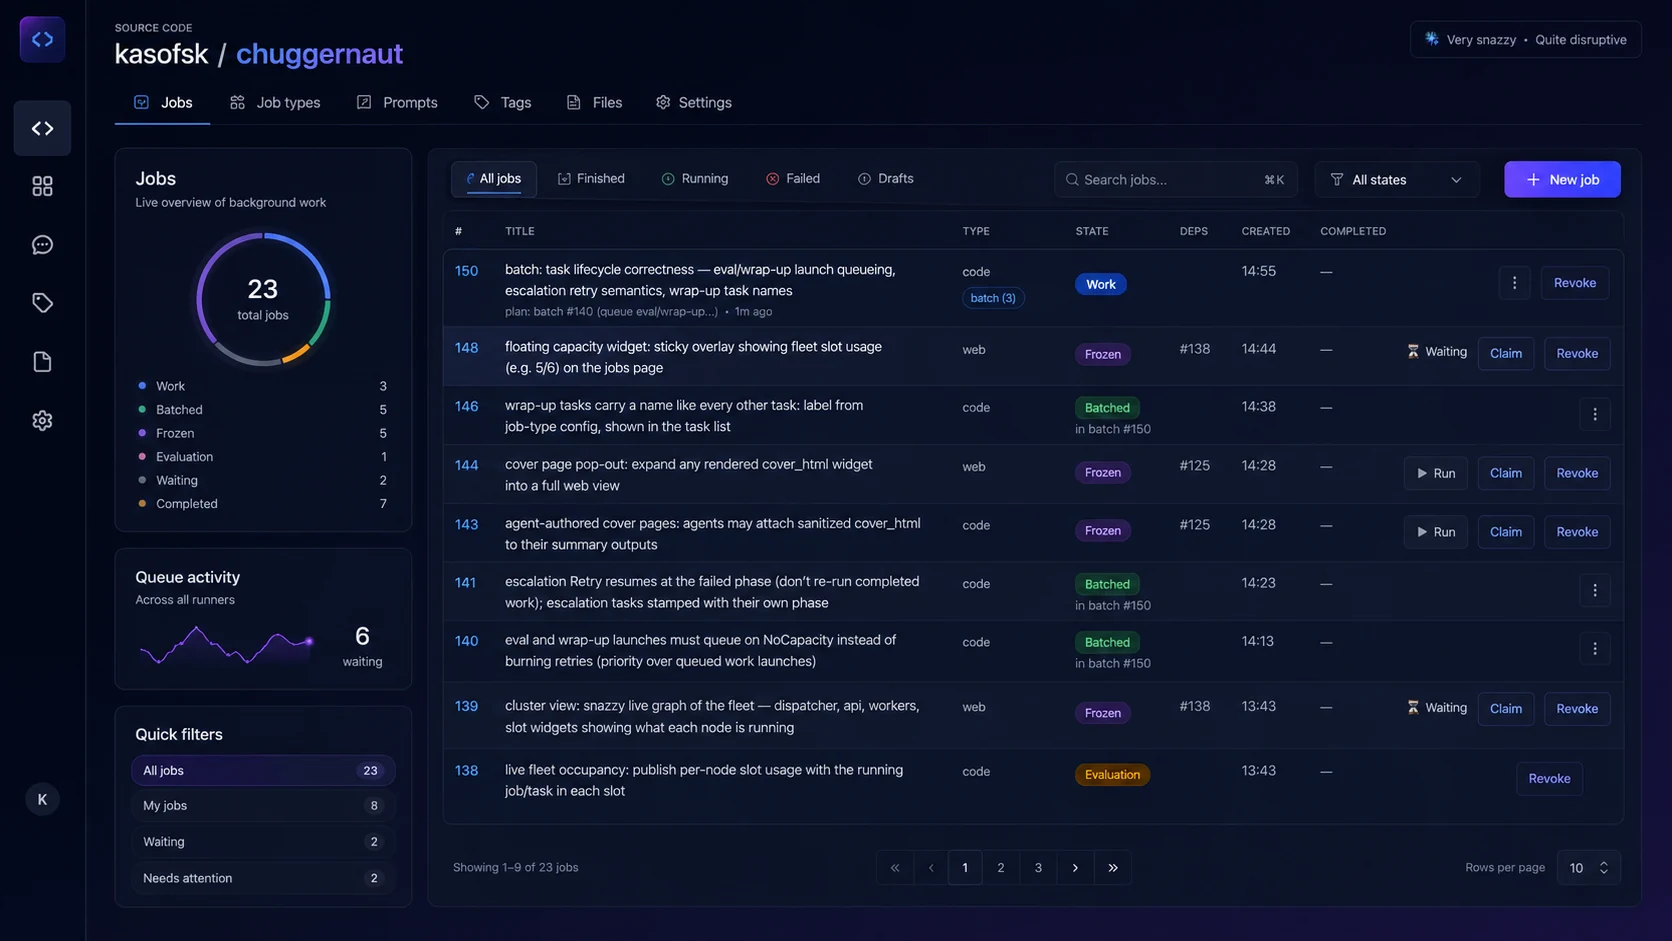Click the total jobs donut chart
The image size is (1672, 941).
click(x=263, y=299)
